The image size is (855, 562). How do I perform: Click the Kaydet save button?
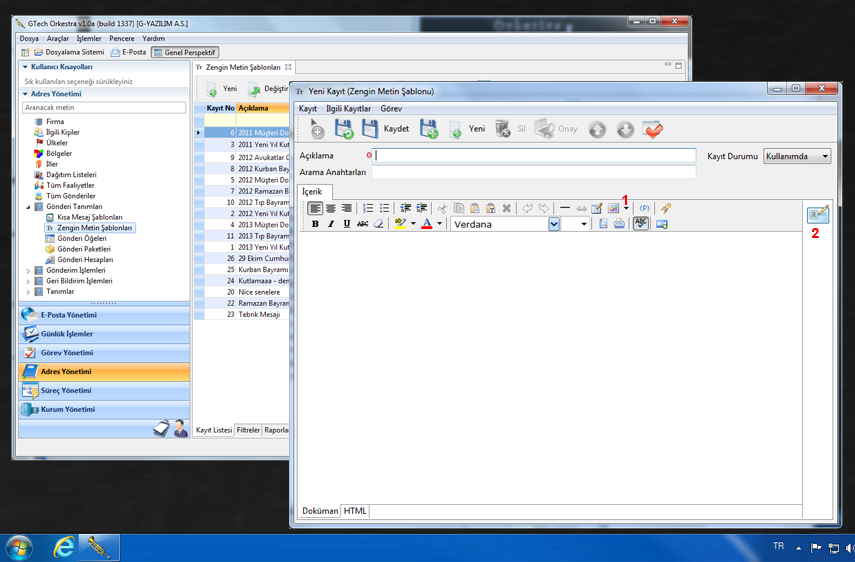tap(386, 129)
